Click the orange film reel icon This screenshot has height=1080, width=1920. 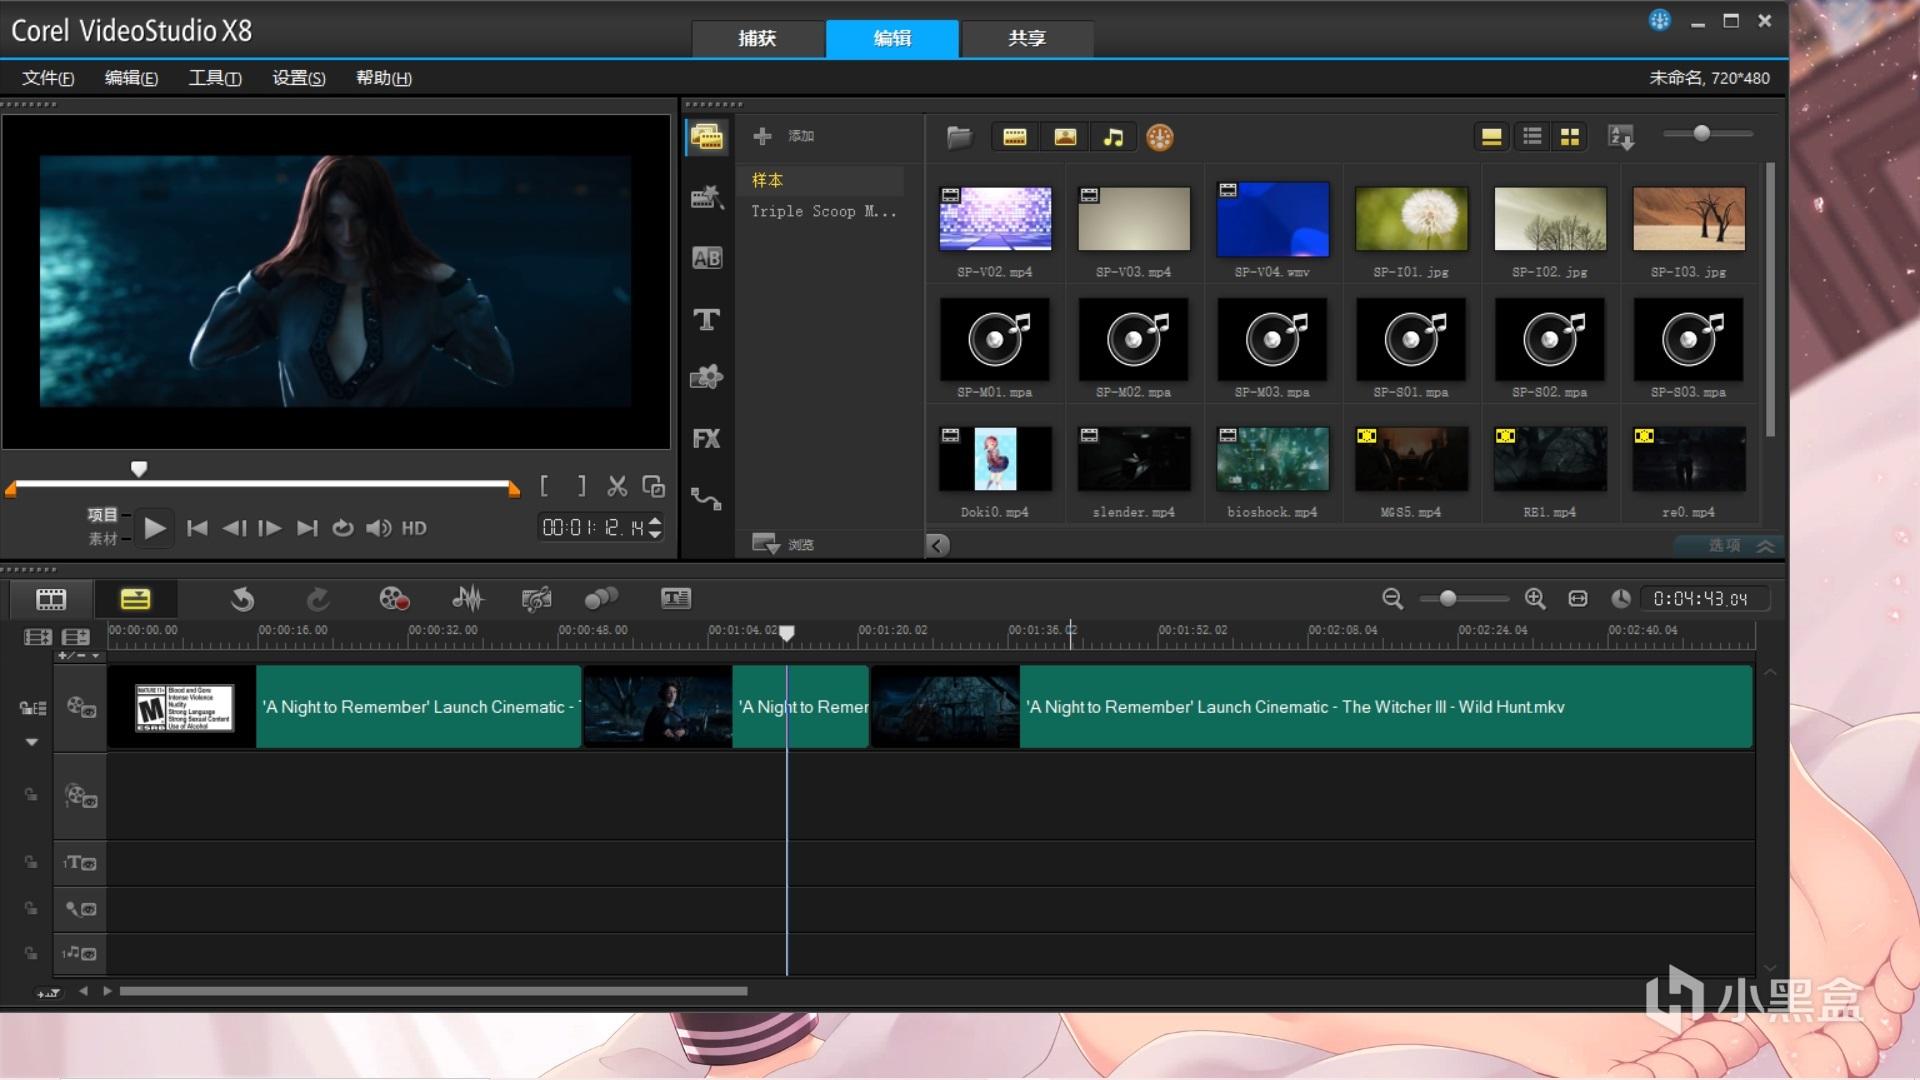pyautogui.click(x=1160, y=137)
